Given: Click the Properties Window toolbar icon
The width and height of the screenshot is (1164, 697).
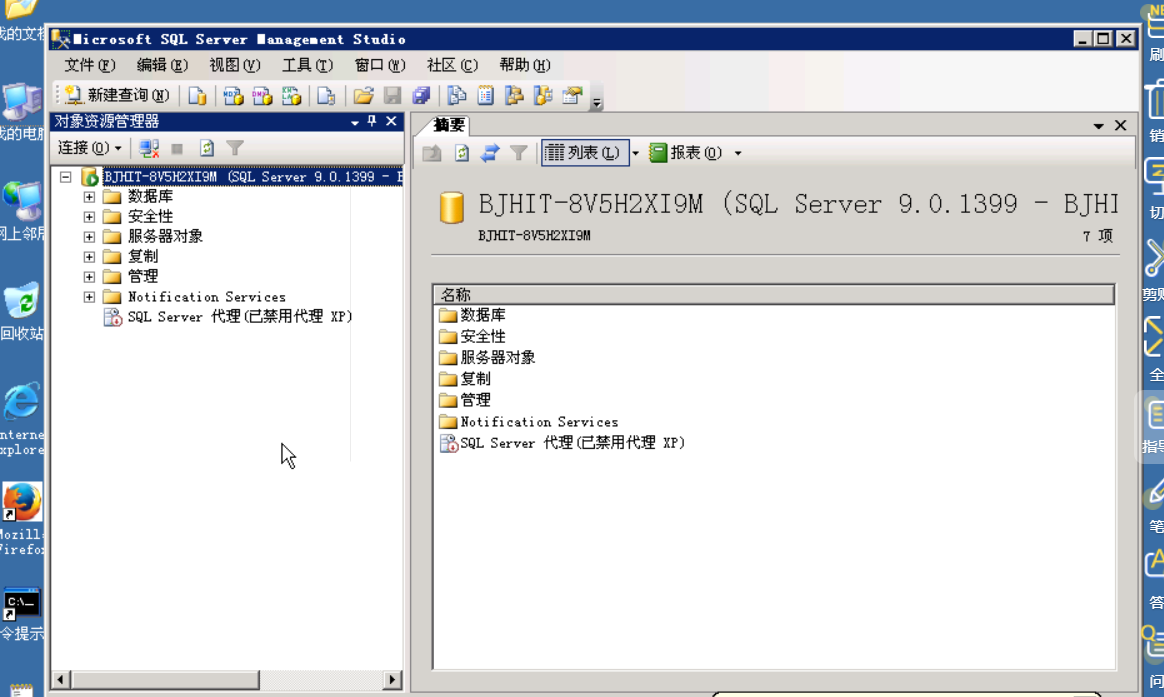Looking at the screenshot, I should click(x=572, y=95).
